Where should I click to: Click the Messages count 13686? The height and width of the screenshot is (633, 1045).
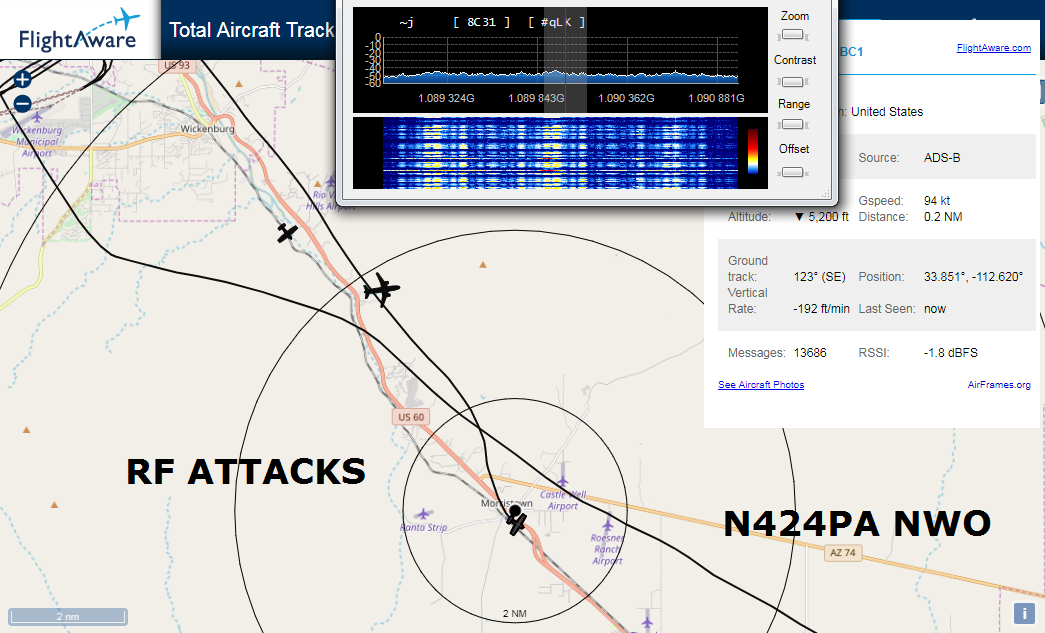810,352
